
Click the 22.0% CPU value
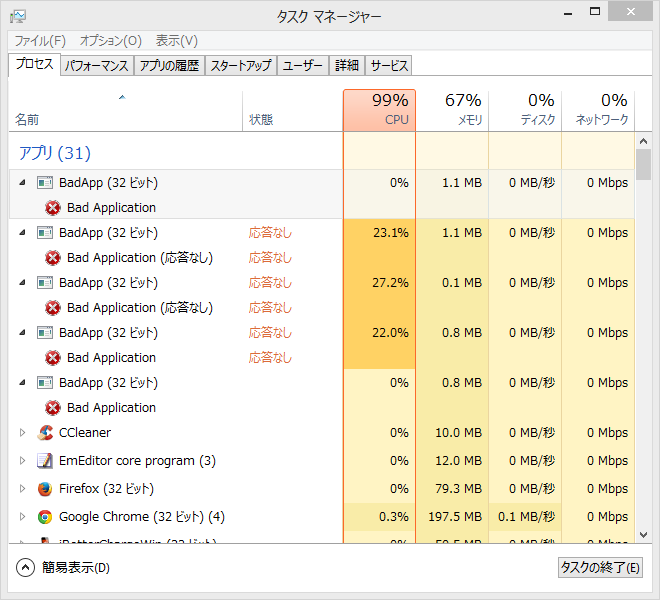point(391,333)
